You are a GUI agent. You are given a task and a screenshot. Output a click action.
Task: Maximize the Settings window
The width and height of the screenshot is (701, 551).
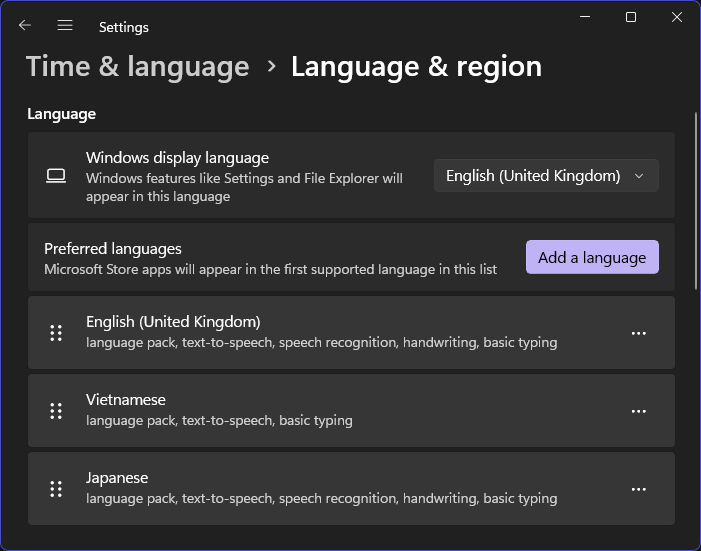[x=631, y=17]
